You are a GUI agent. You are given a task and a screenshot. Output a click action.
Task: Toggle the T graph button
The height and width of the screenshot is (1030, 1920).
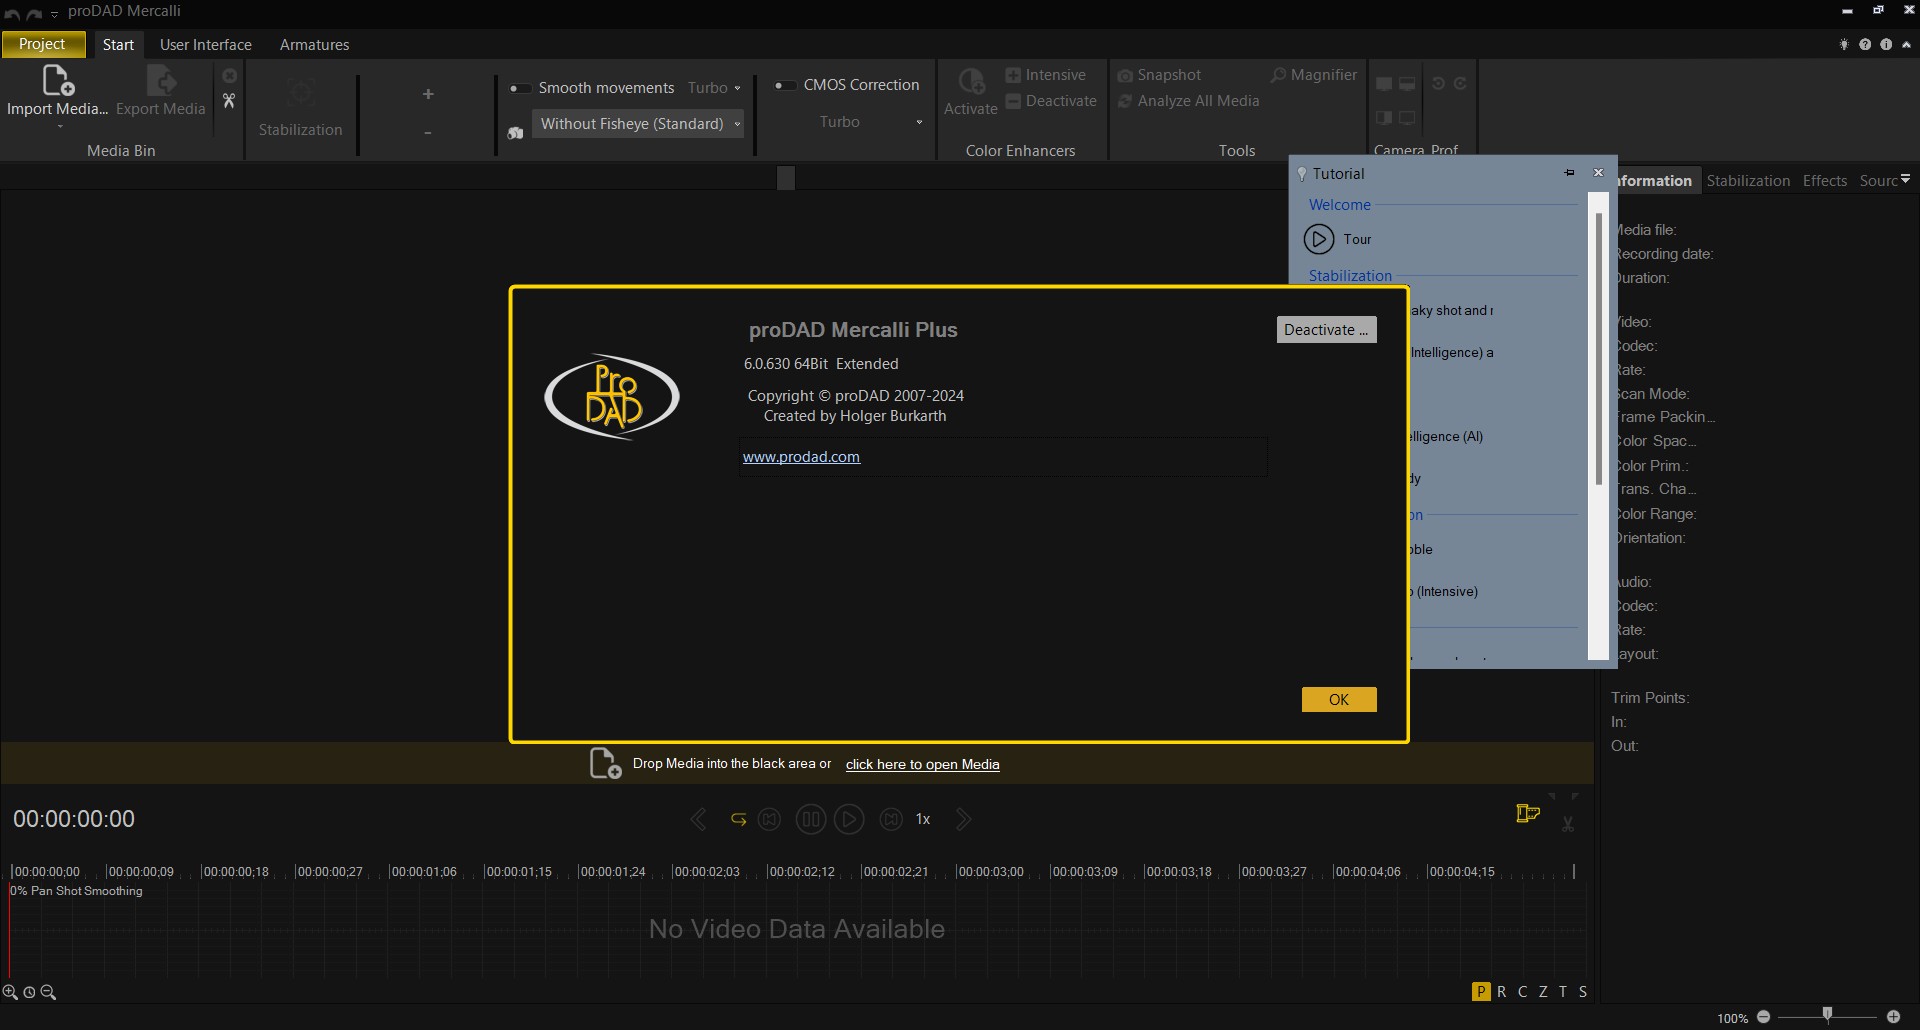[x=1563, y=991]
